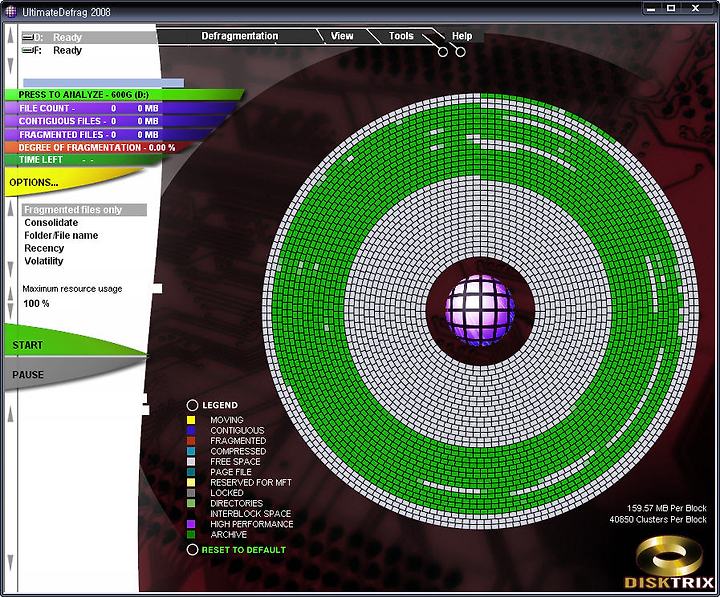The height and width of the screenshot is (597, 720).
Task: Open the Tools menu
Action: coord(401,36)
